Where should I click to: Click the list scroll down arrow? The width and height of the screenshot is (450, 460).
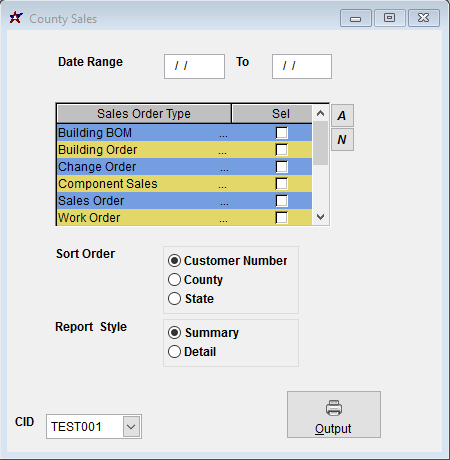[321, 217]
